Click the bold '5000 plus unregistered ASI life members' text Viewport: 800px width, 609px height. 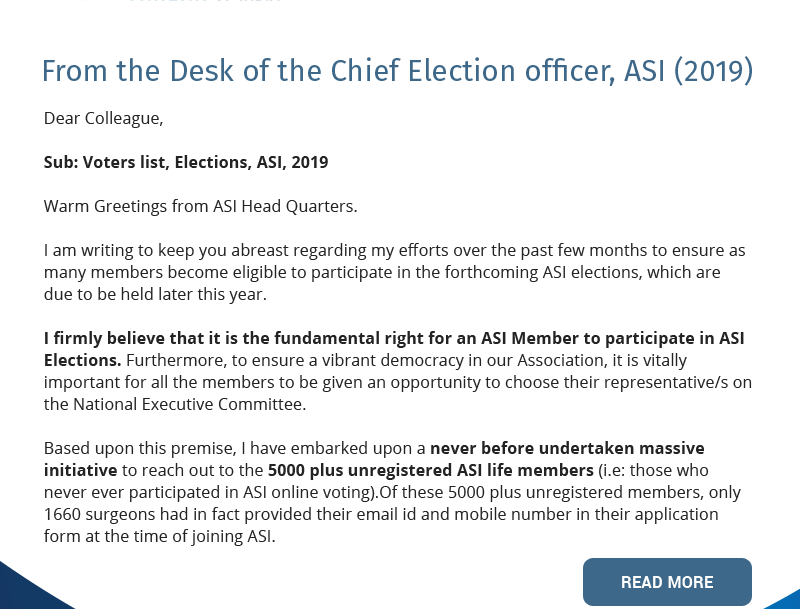[x=431, y=470]
